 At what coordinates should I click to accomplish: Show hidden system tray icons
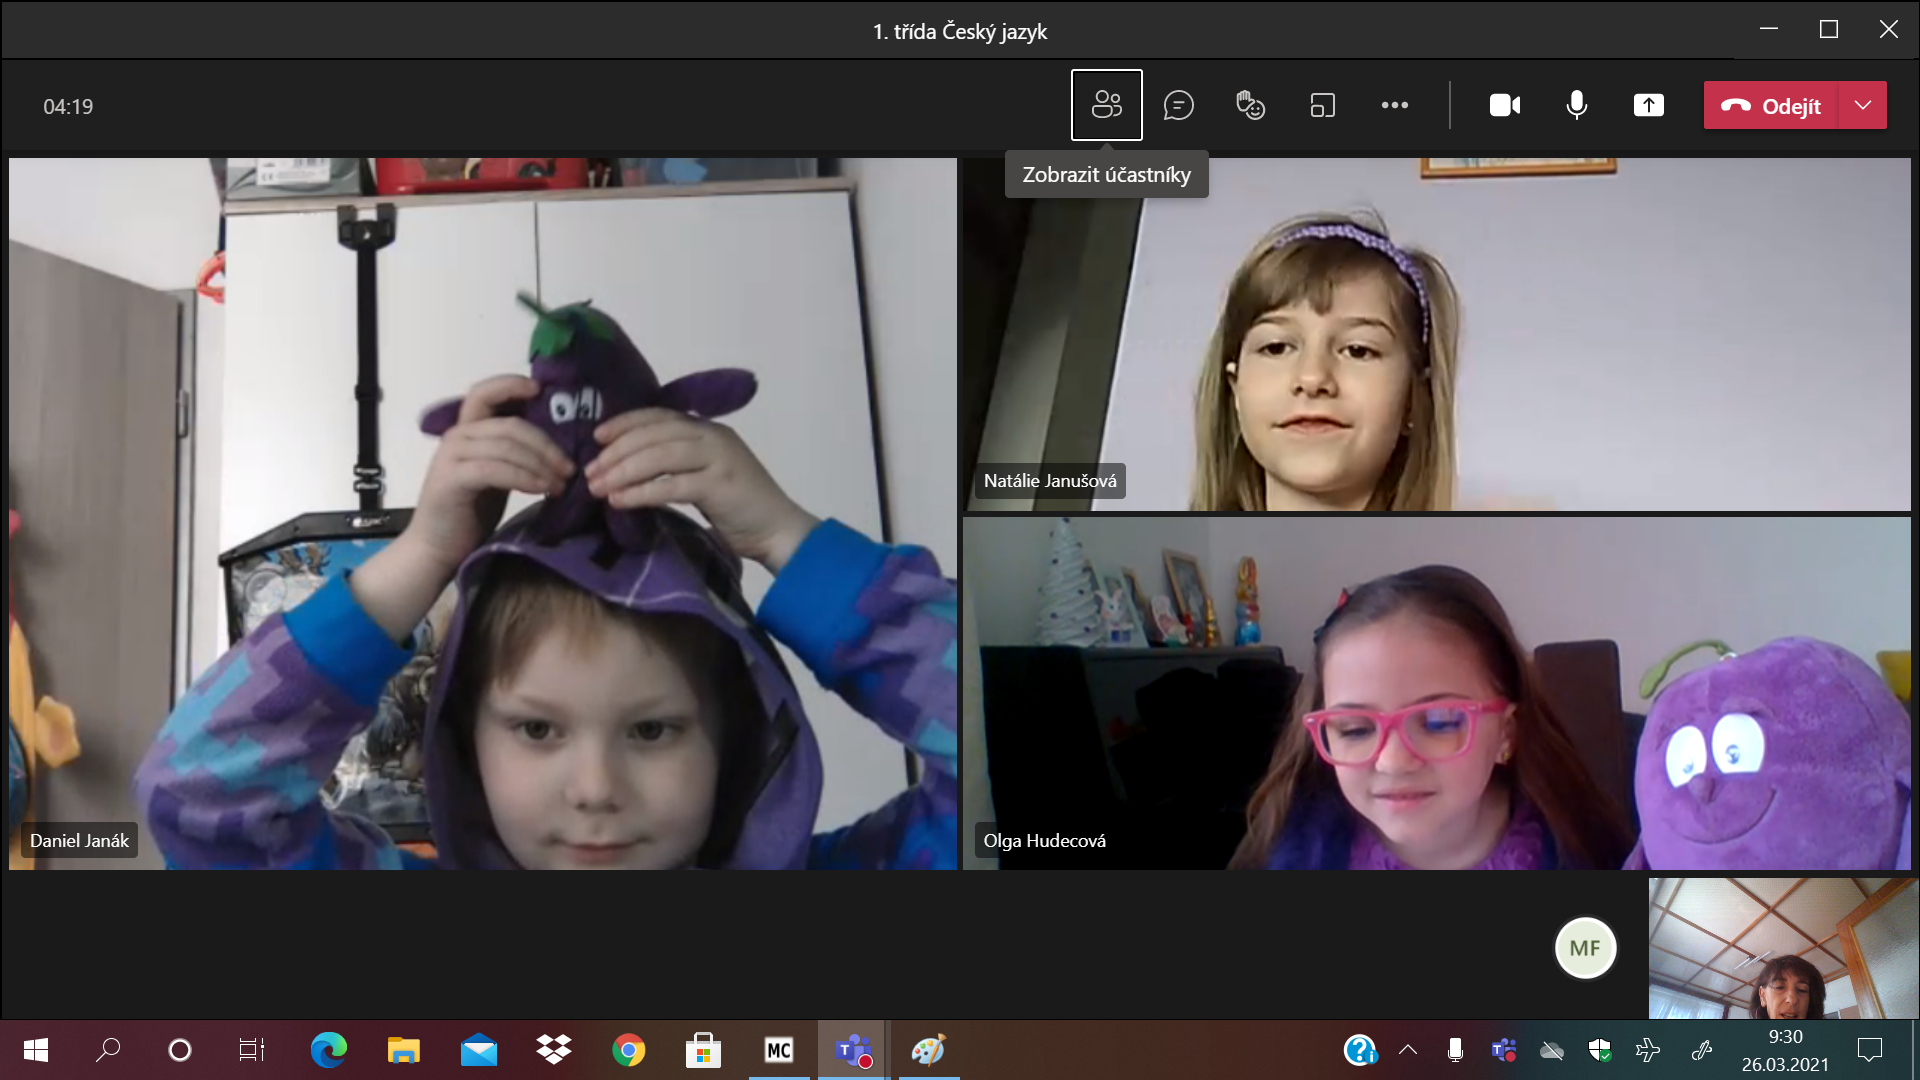pyautogui.click(x=1408, y=1050)
